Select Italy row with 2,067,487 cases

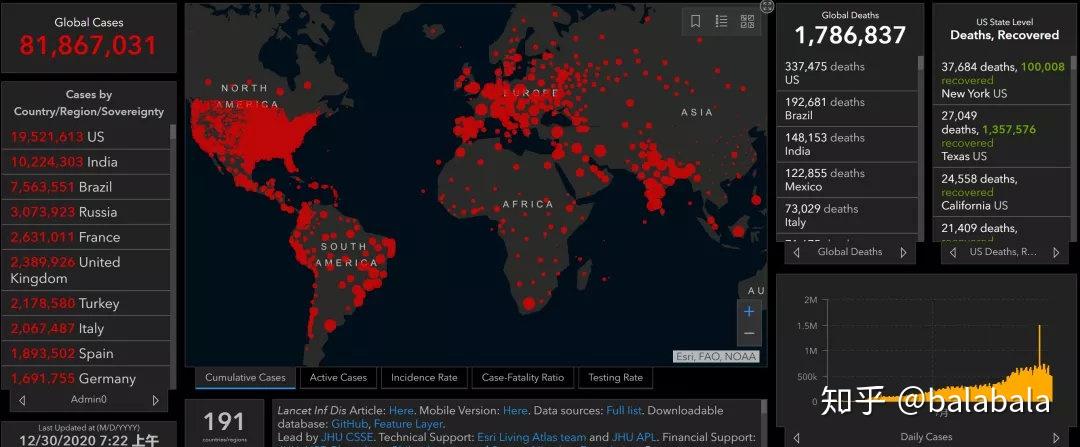pyautogui.click(x=86, y=329)
